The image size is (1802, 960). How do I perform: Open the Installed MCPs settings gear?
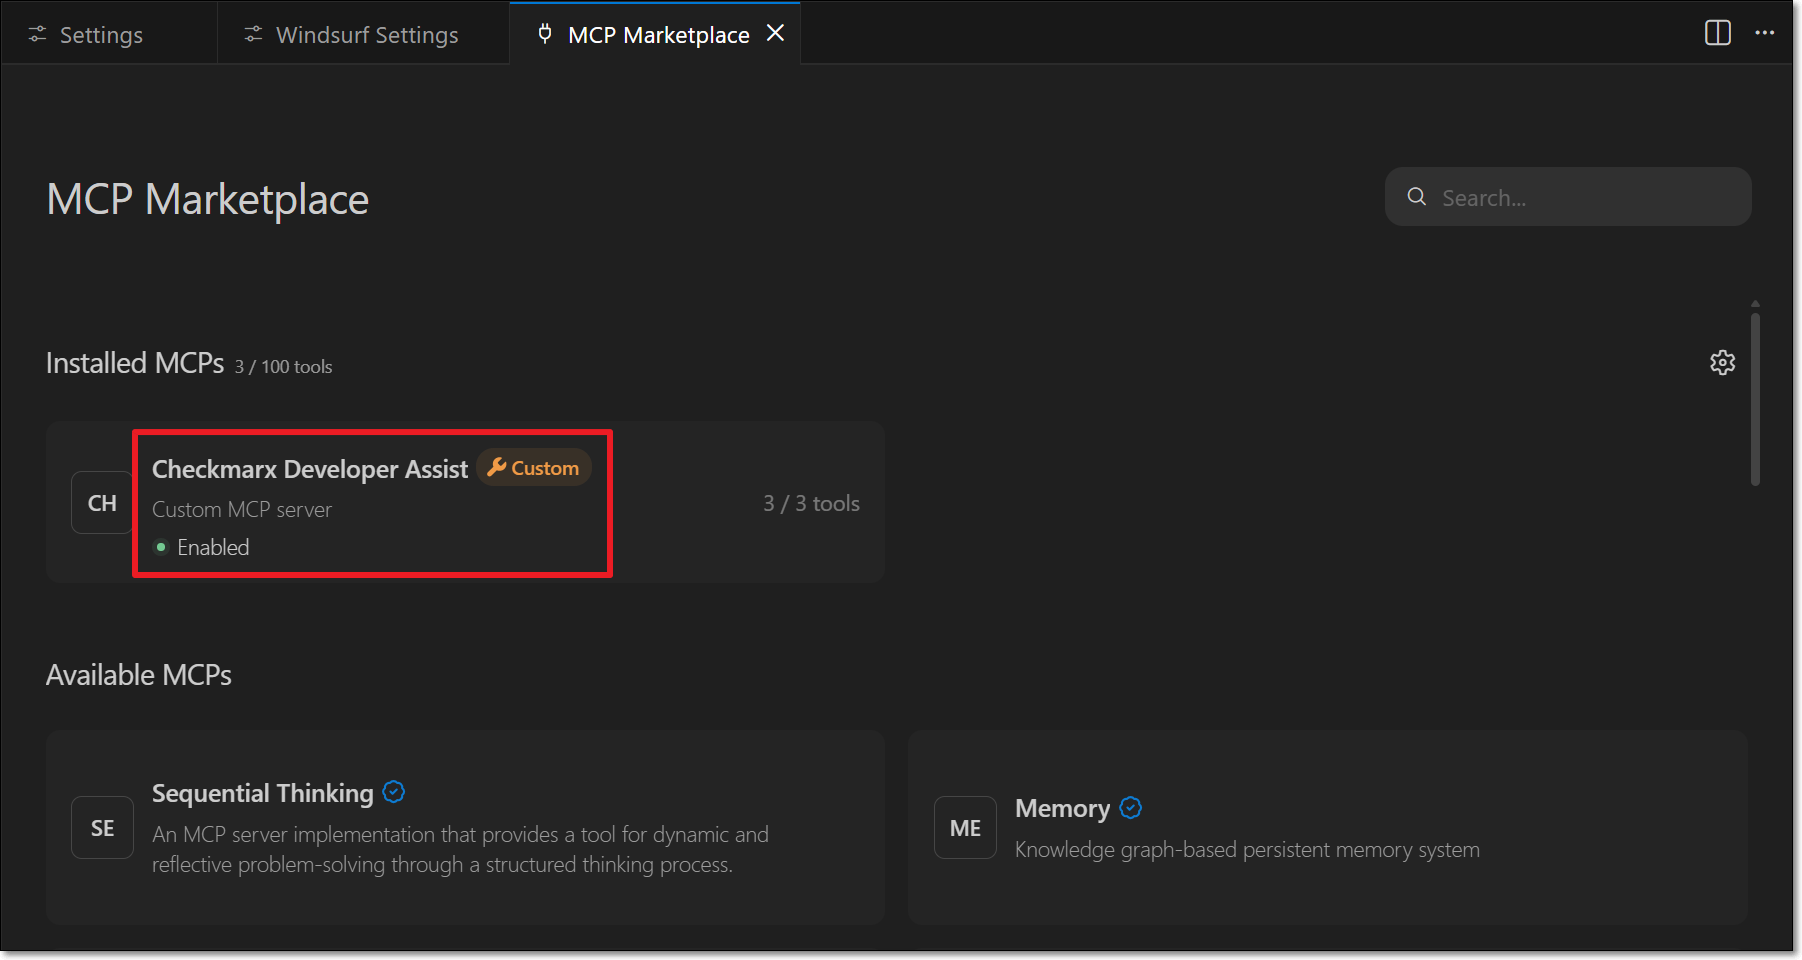1722,363
